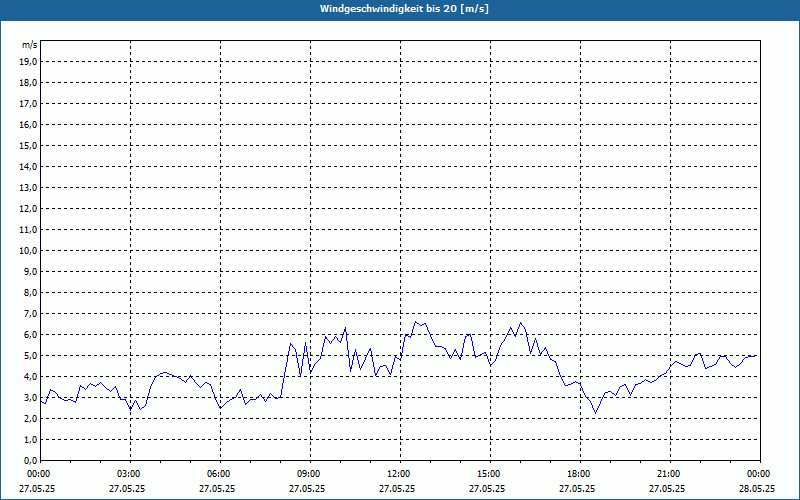800x500 pixels.
Task: Click the 1,0 y-axis label
Action: point(30,439)
